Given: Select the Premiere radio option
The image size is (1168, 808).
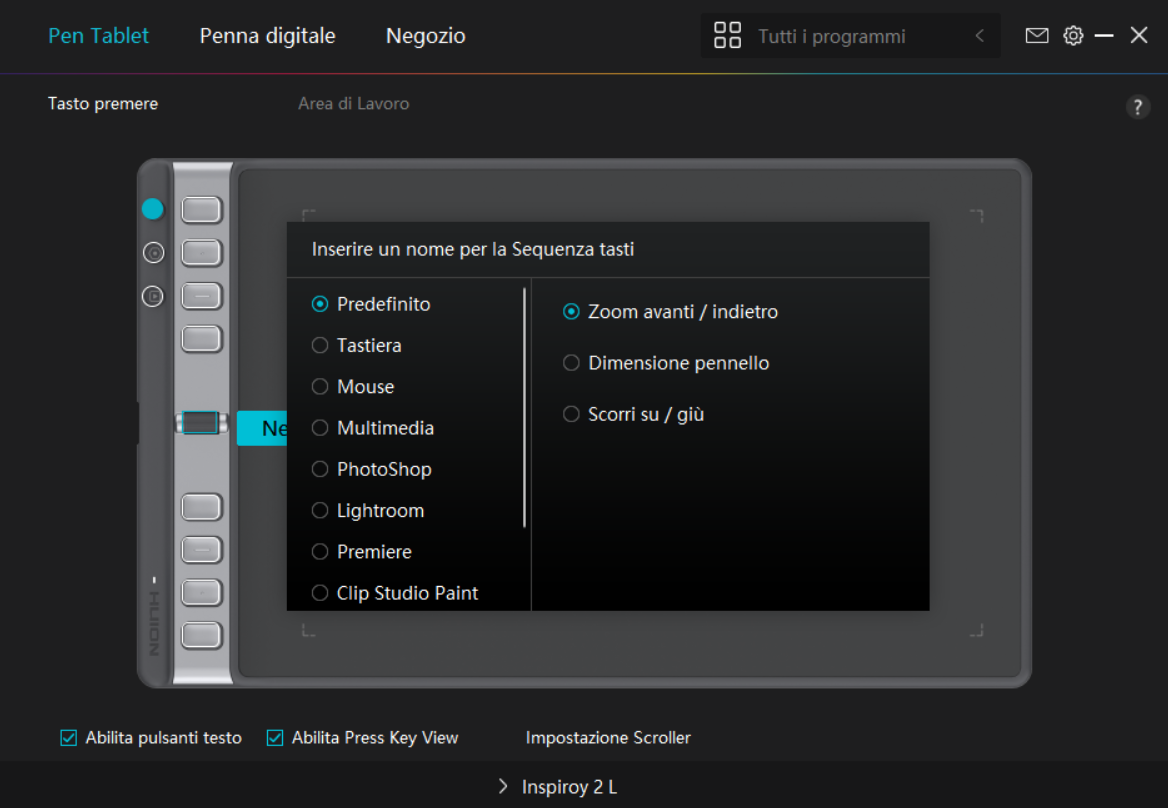Looking at the screenshot, I should [362, 552].
